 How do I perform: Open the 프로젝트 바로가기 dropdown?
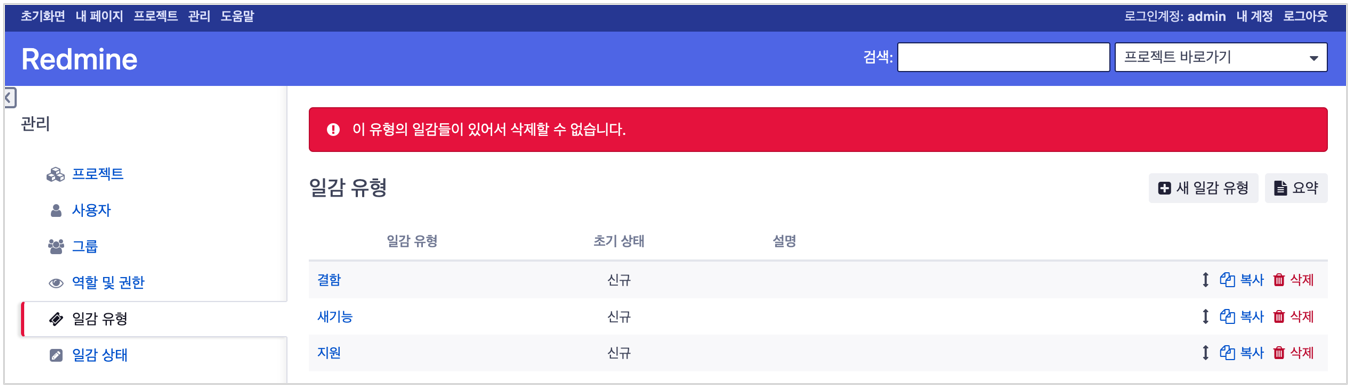click(x=1221, y=58)
